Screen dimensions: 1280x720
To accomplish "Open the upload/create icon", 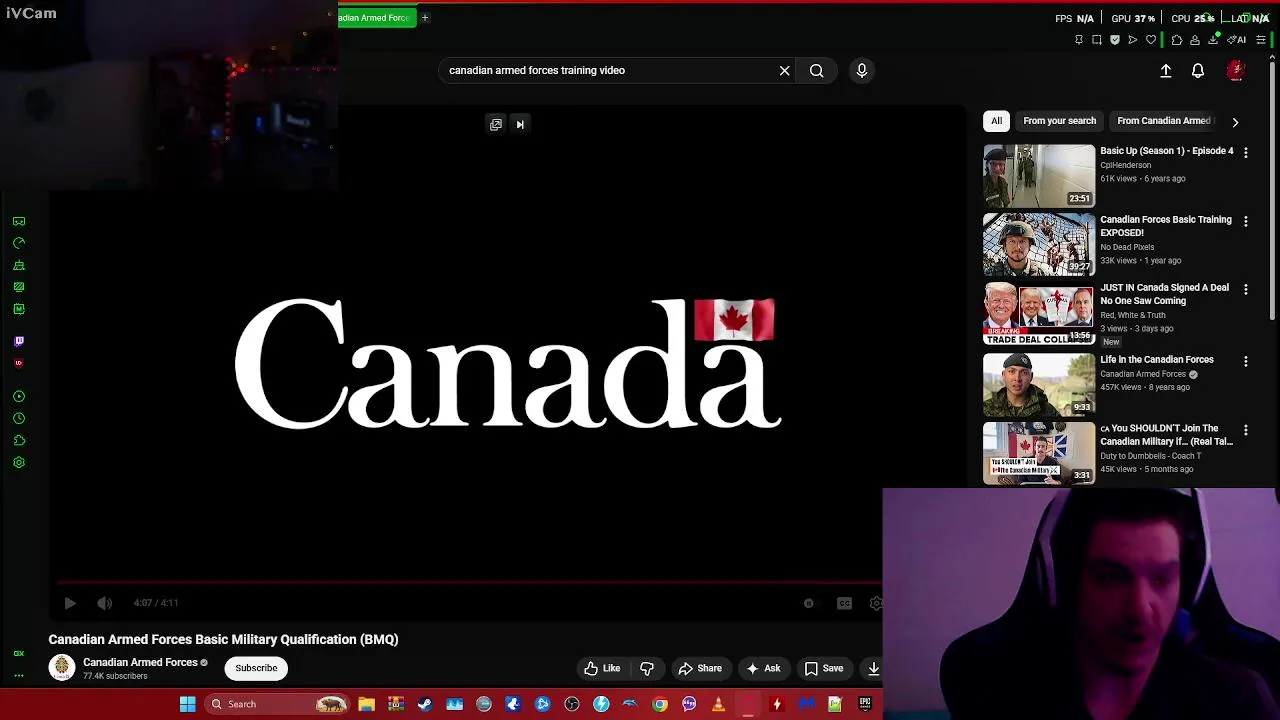I will pos(1166,70).
